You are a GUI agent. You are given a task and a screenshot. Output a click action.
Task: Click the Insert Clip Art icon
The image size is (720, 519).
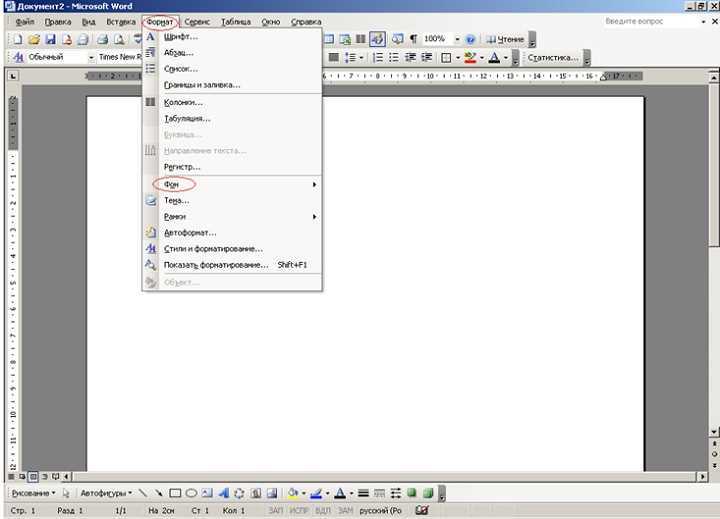click(256, 493)
